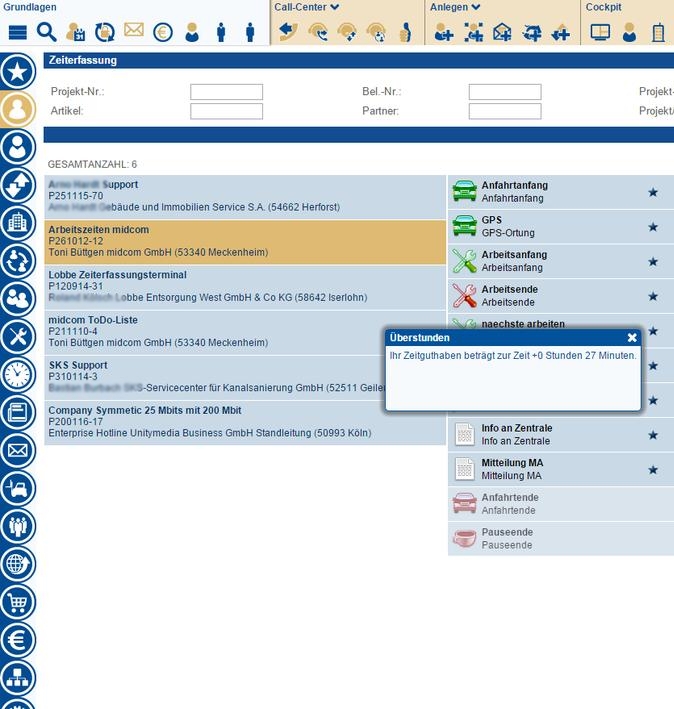The height and width of the screenshot is (709, 674).
Task: Open the Cockpit menu section
Action: (x=603, y=7)
